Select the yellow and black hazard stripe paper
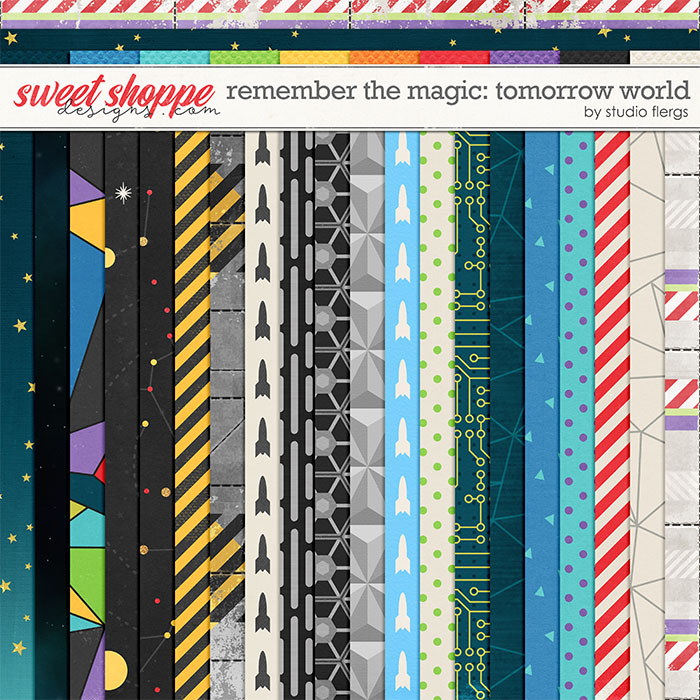The width and height of the screenshot is (700, 700). click(192, 416)
